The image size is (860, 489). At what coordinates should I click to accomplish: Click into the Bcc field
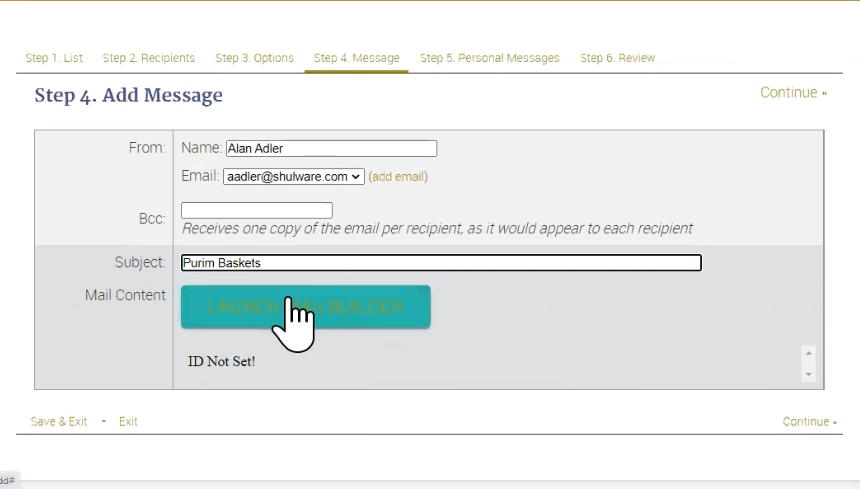256,210
